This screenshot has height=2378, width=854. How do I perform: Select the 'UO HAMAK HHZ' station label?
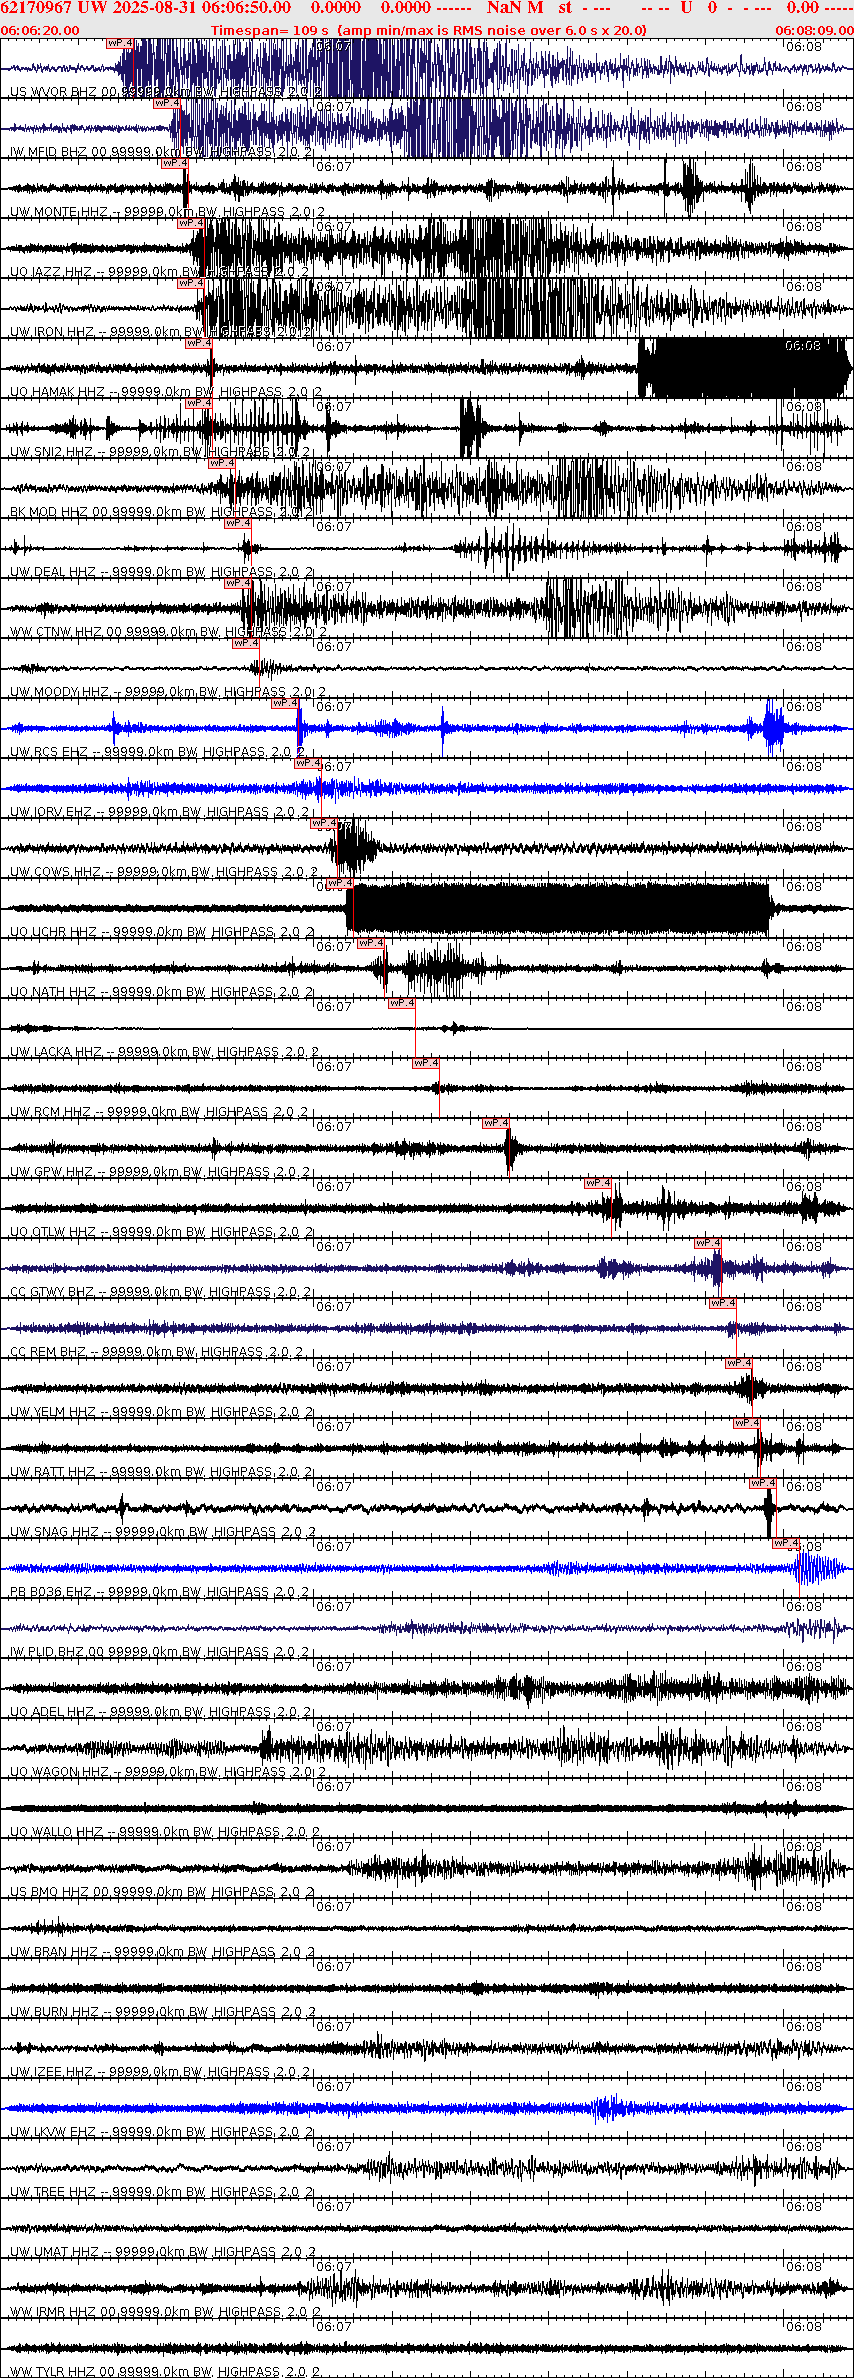pos(57,392)
